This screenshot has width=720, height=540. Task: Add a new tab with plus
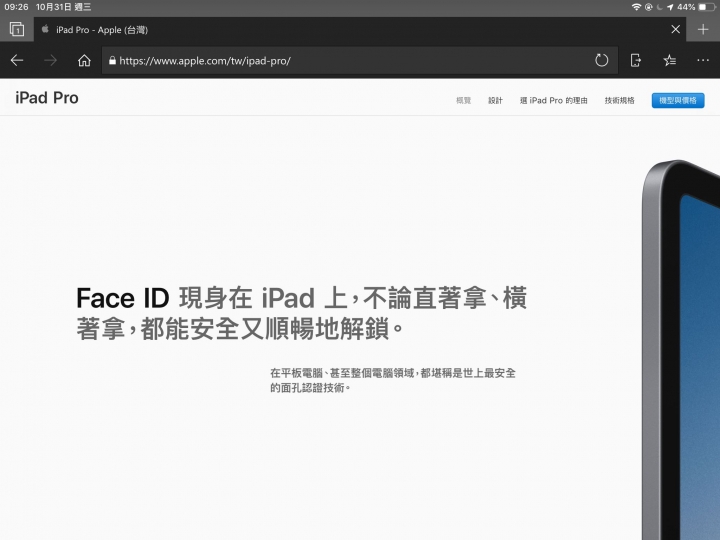click(x=703, y=30)
